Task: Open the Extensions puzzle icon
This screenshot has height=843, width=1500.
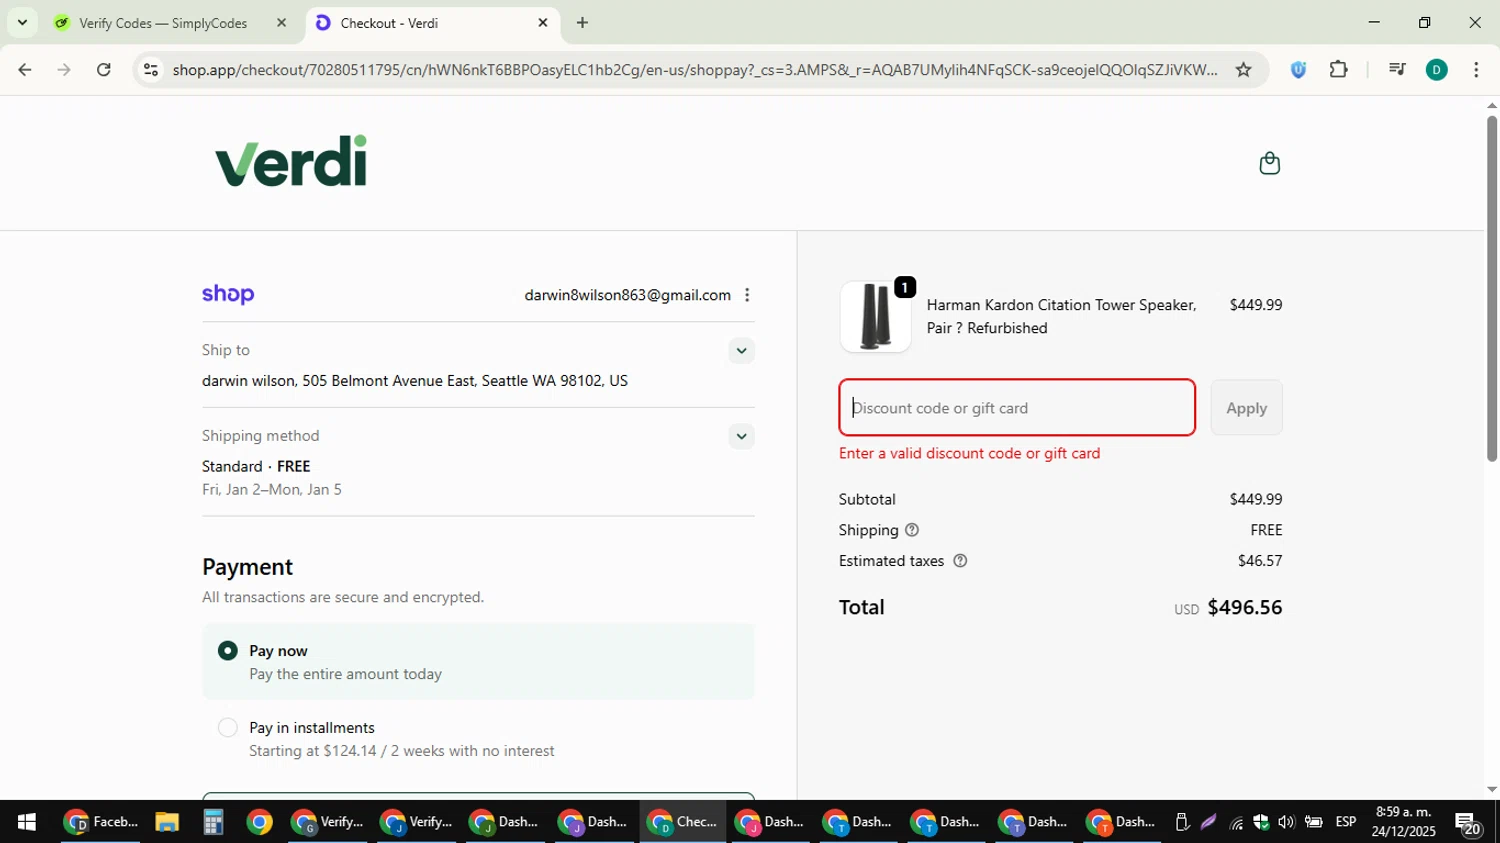Action: point(1338,69)
